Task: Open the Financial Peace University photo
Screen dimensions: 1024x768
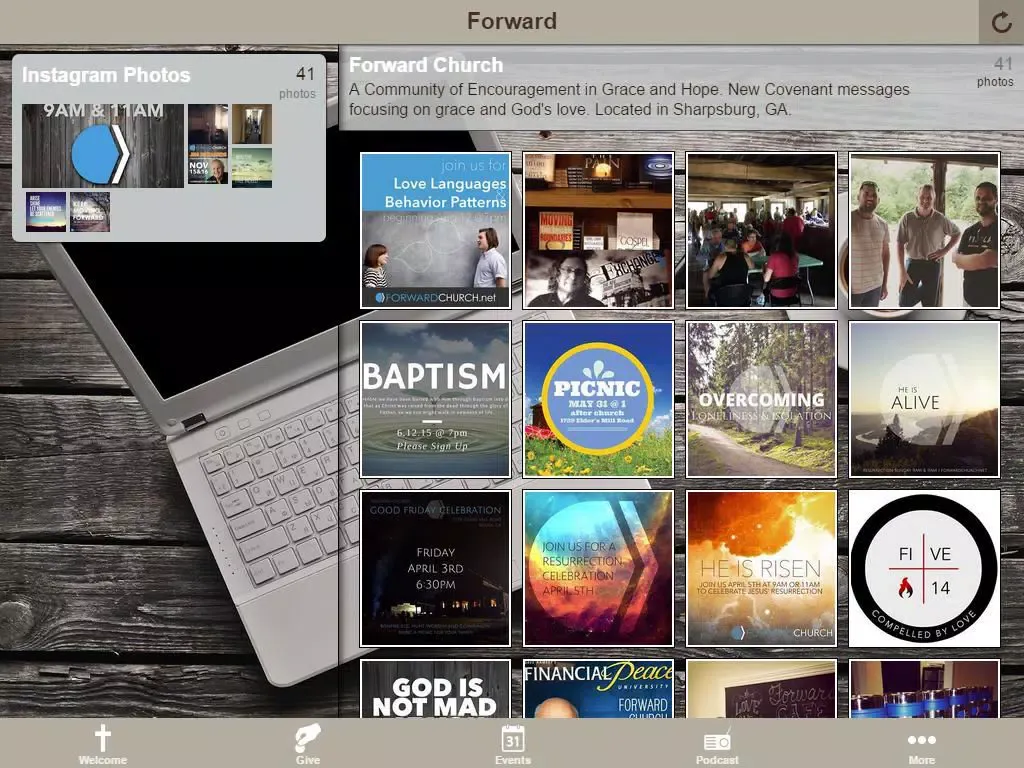Action: click(x=598, y=688)
